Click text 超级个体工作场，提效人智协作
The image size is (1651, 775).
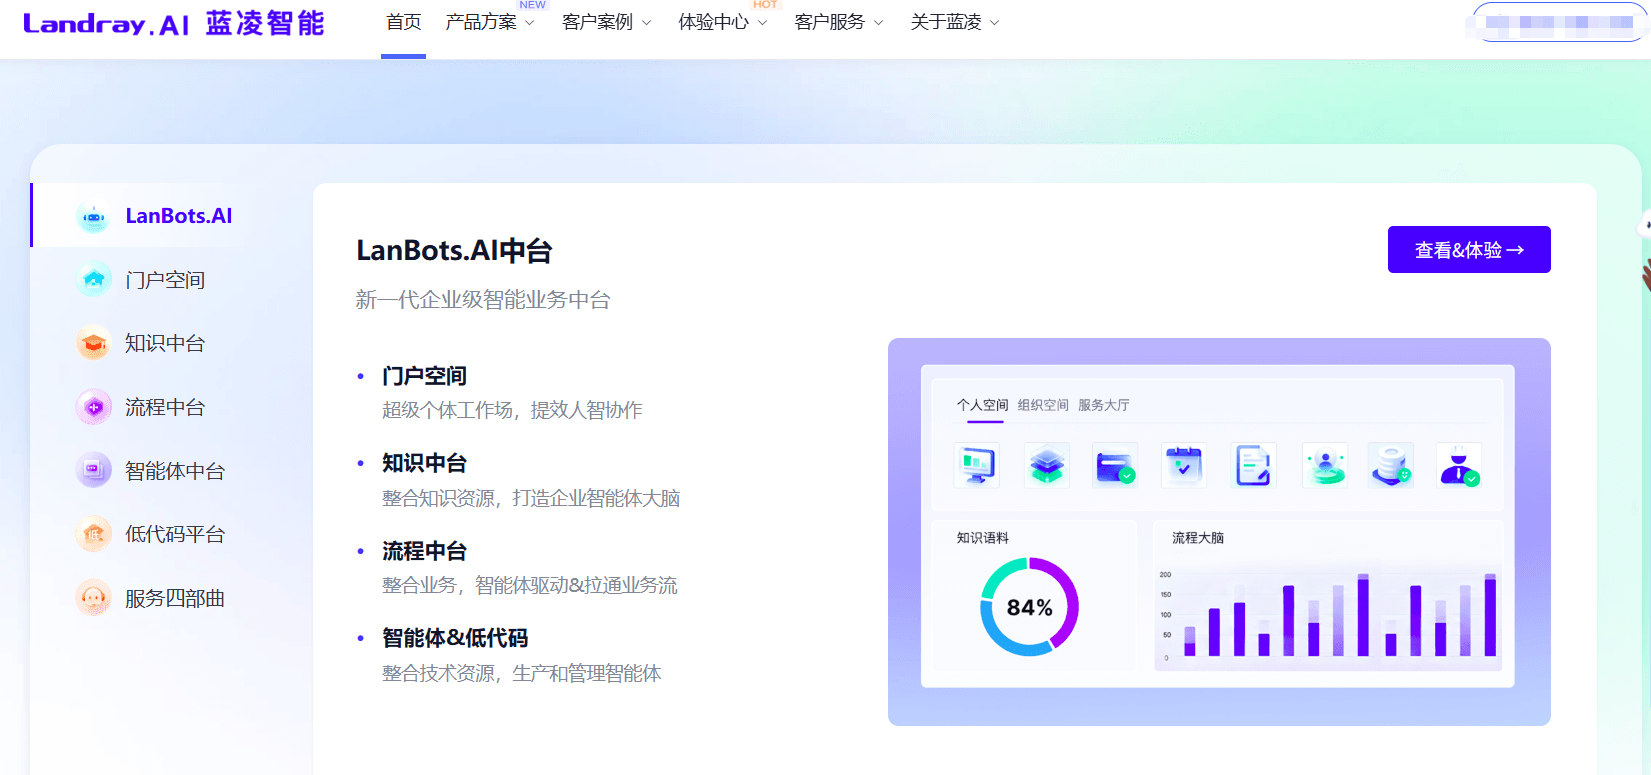click(512, 410)
